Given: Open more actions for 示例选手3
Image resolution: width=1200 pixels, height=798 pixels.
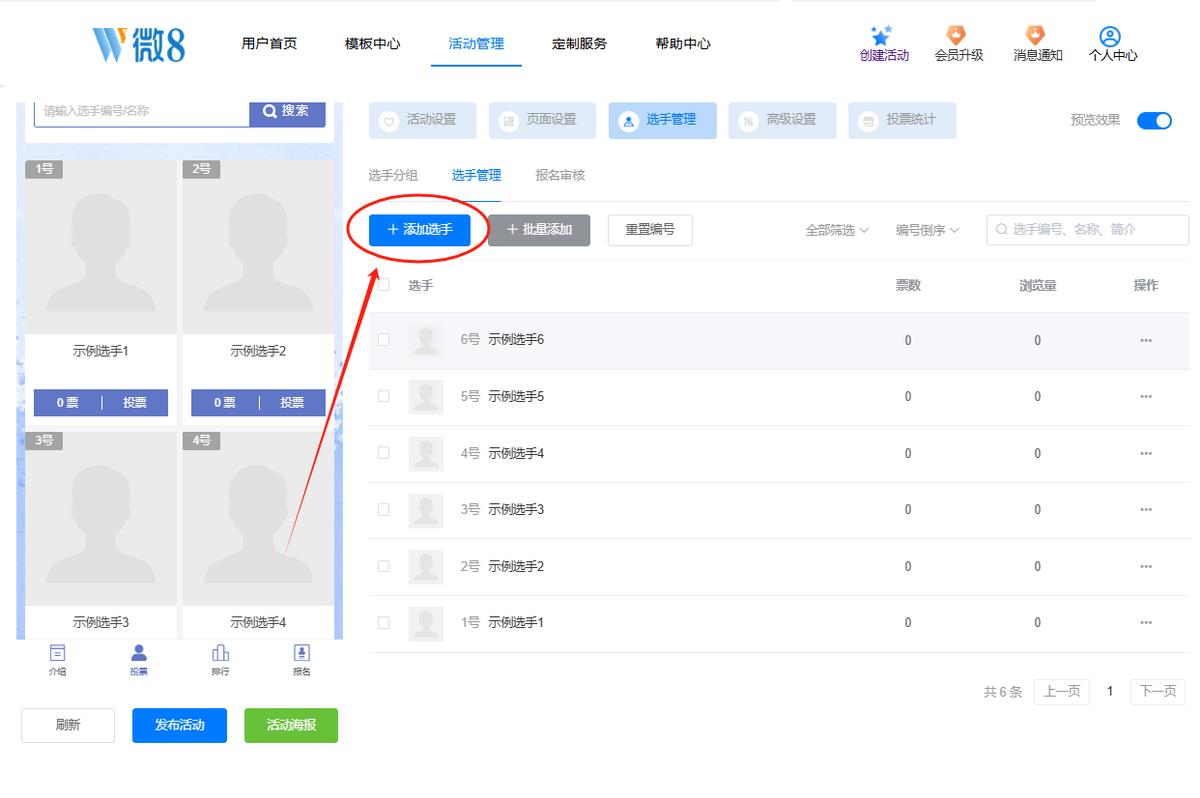Looking at the screenshot, I should point(1146,510).
